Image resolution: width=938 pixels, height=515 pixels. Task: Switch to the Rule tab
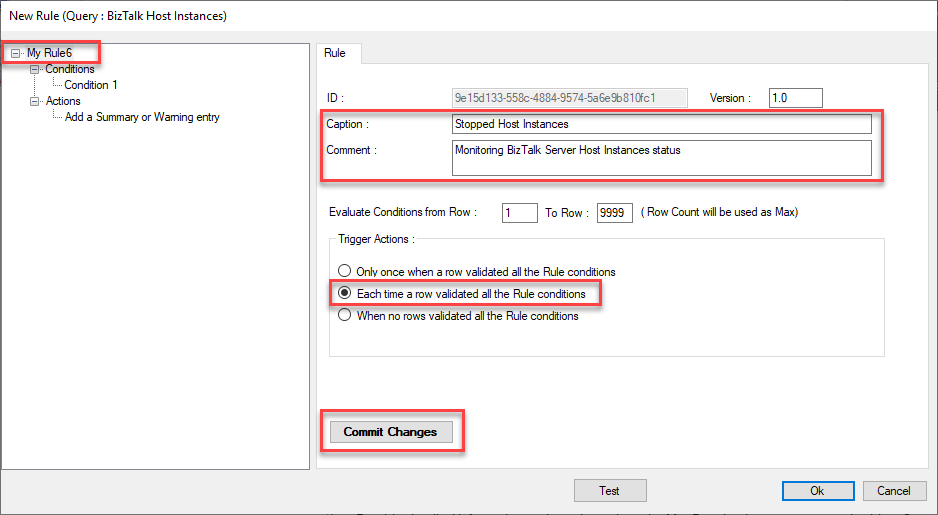tap(337, 53)
